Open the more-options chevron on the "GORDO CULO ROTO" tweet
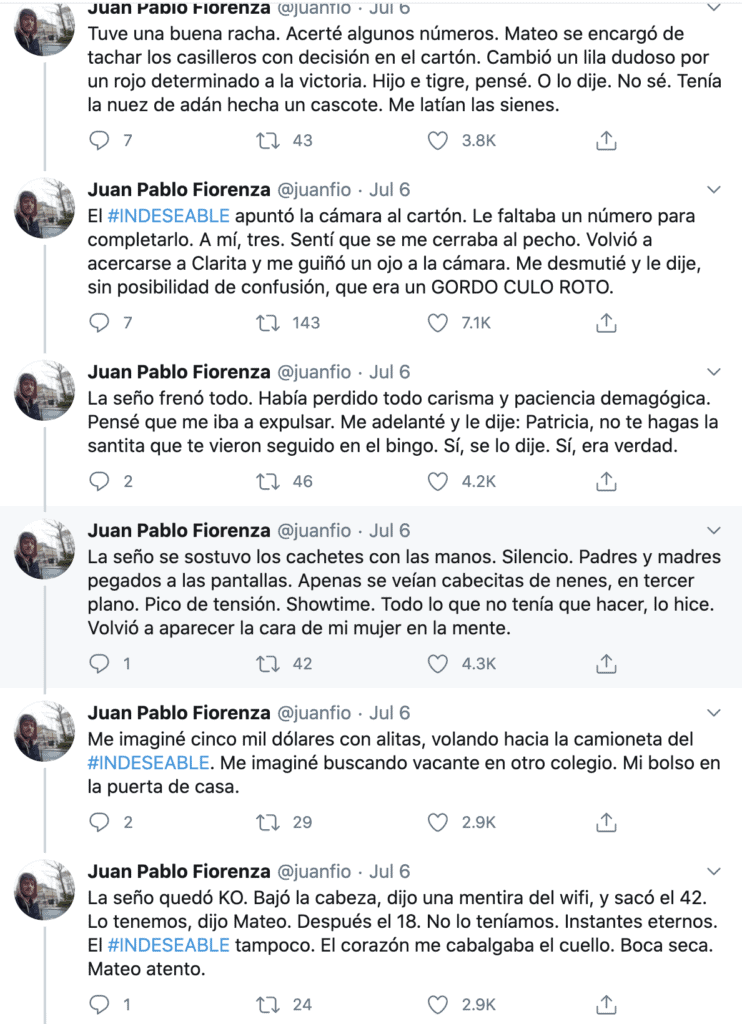 click(x=714, y=189)
